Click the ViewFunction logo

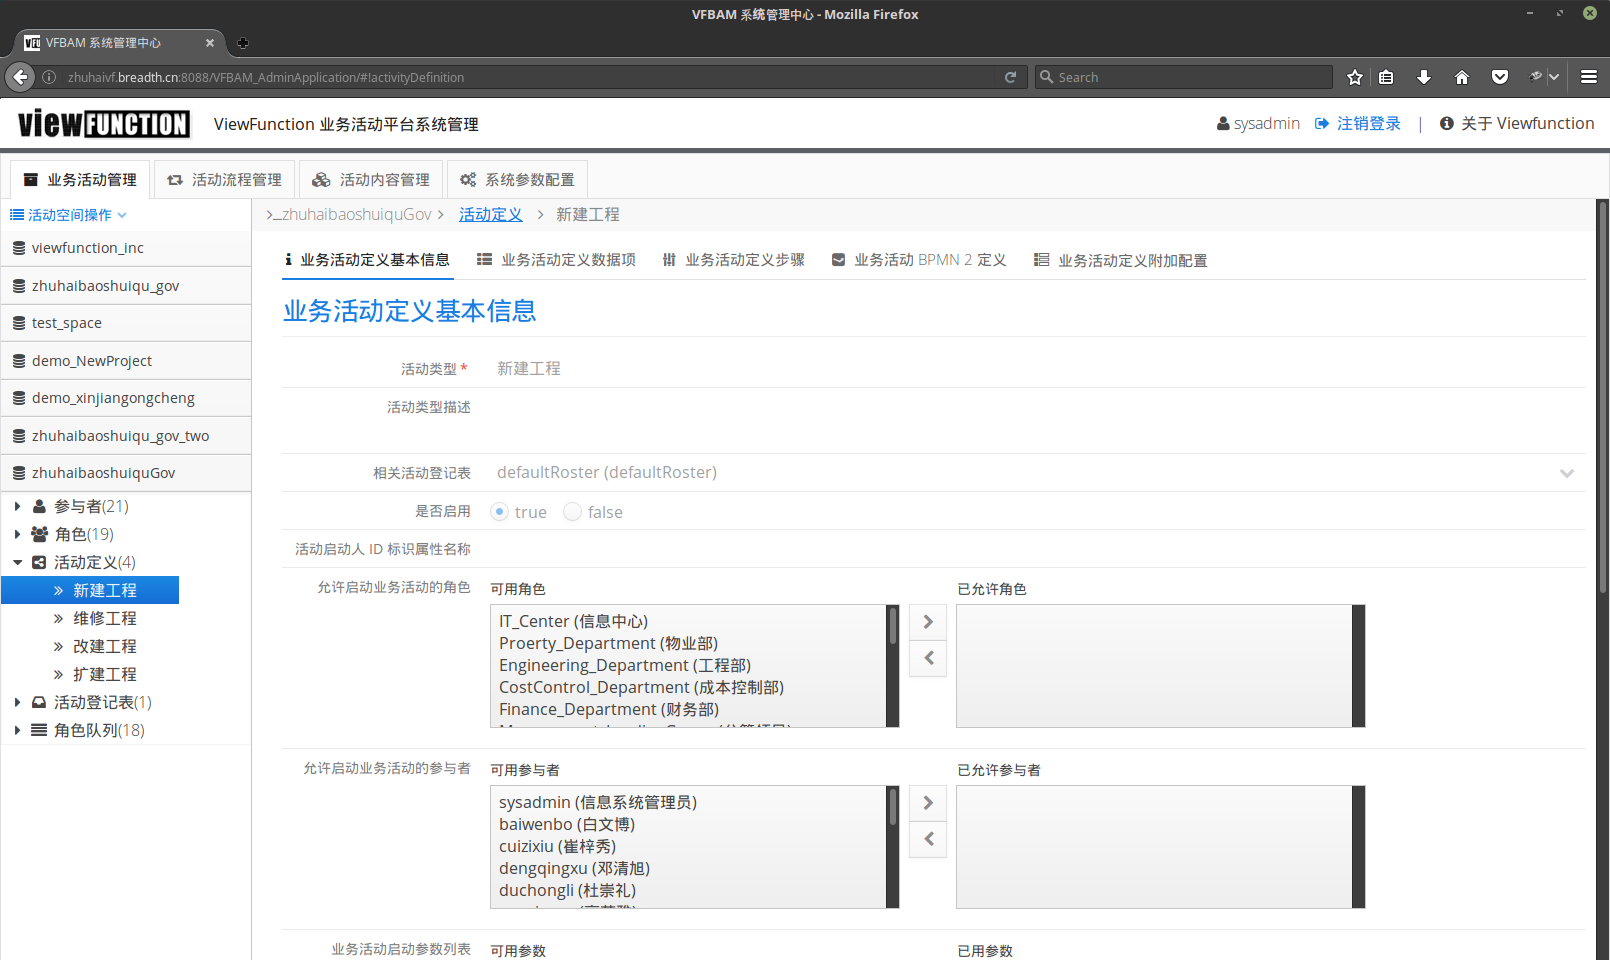(x=104, y=123)
